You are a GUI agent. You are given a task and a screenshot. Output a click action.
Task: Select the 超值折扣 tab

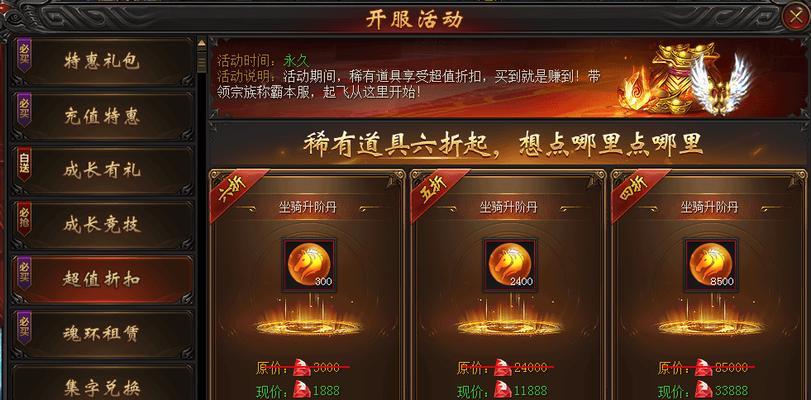point(102,279)
